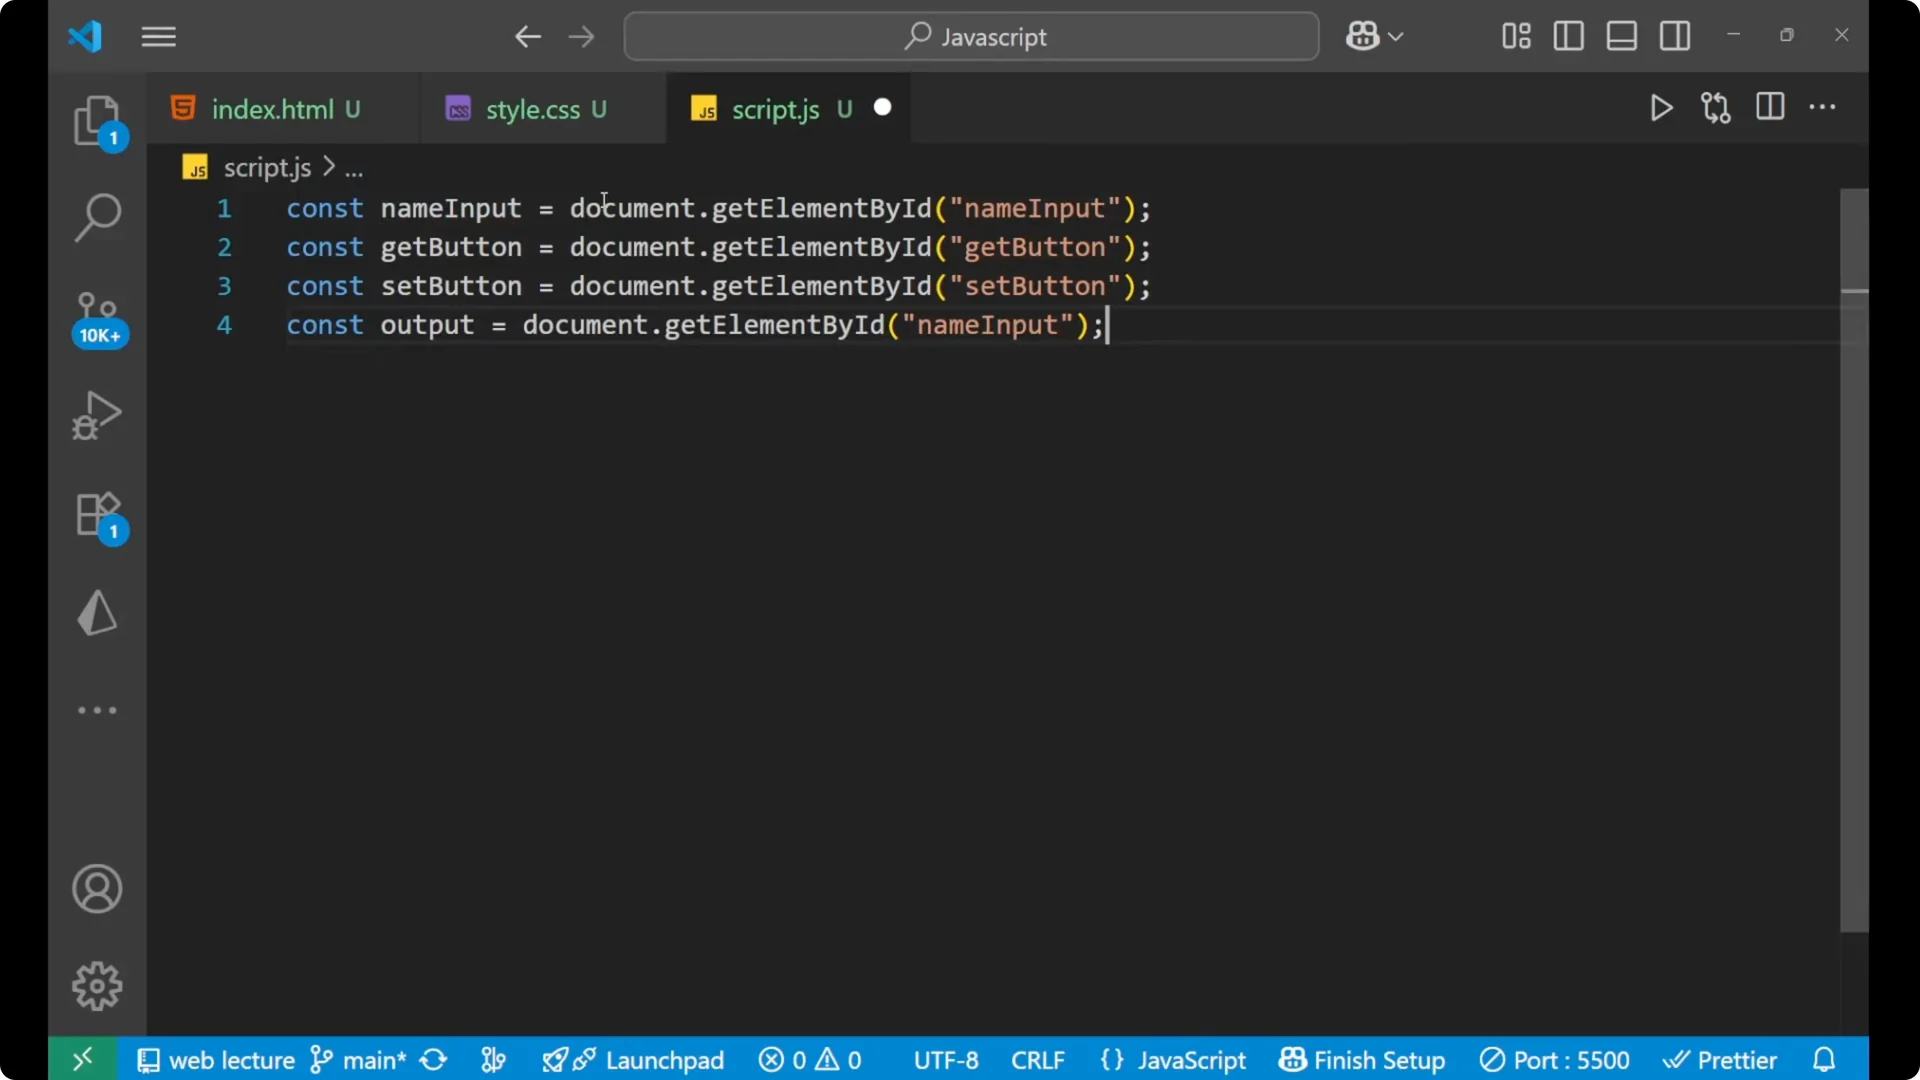Viewport: 1920px width, 1080px height.
Task: Toggle the bottom panel visibility
Action: (1621, 36)
